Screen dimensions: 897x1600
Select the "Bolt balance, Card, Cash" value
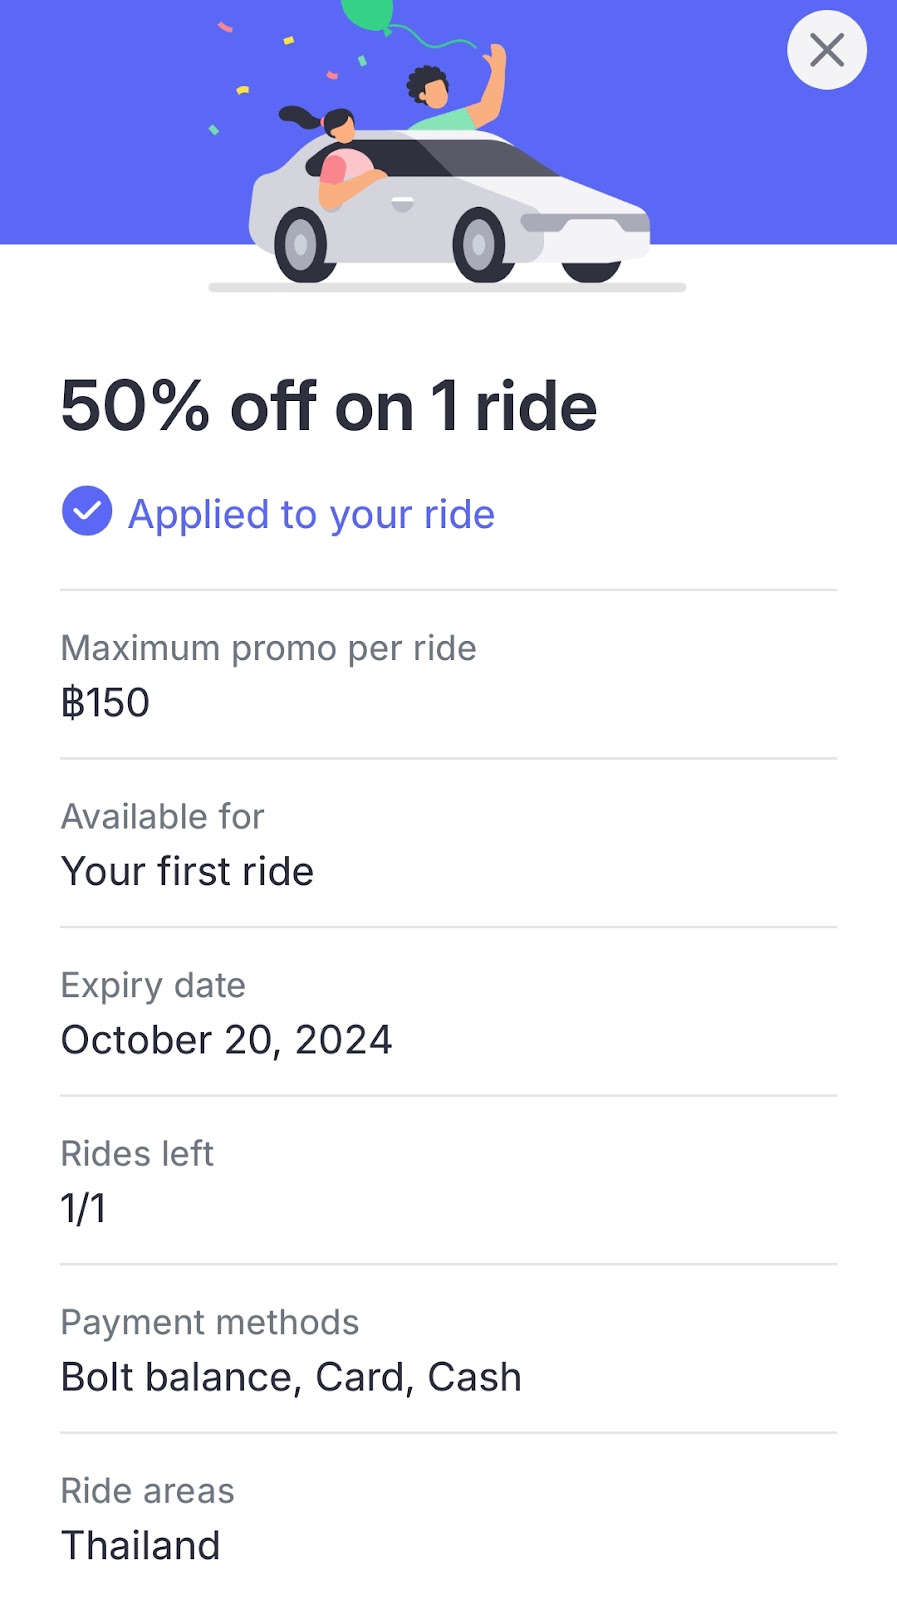291,1377
